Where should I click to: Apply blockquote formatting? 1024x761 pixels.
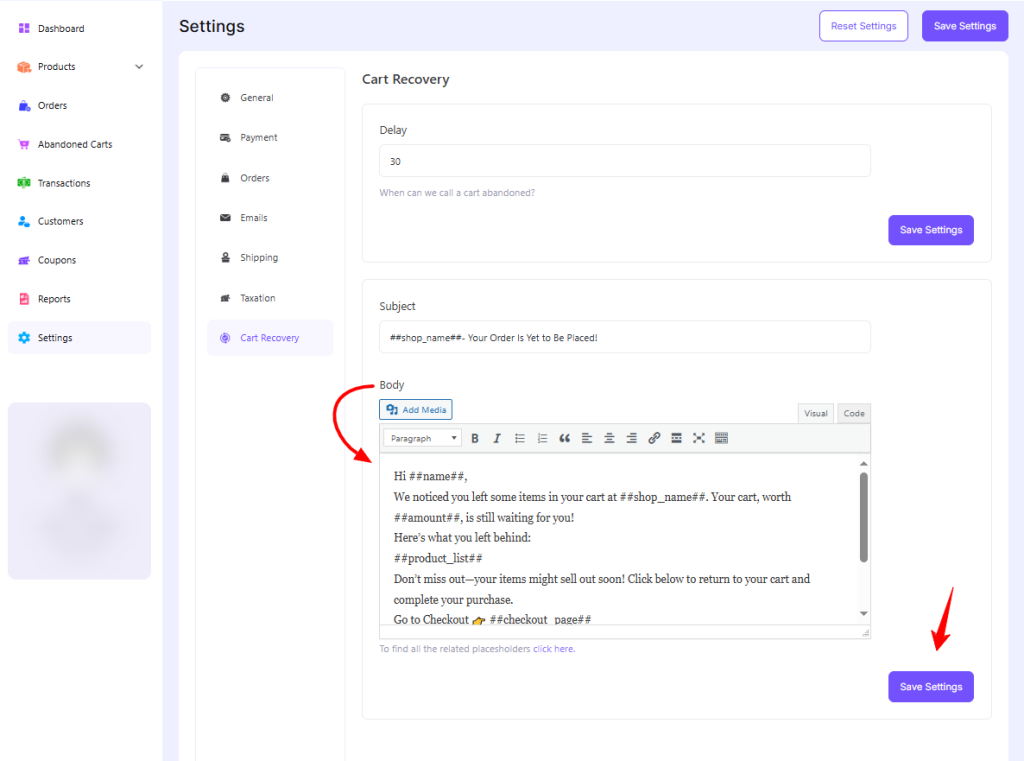(x=564, y=438)
